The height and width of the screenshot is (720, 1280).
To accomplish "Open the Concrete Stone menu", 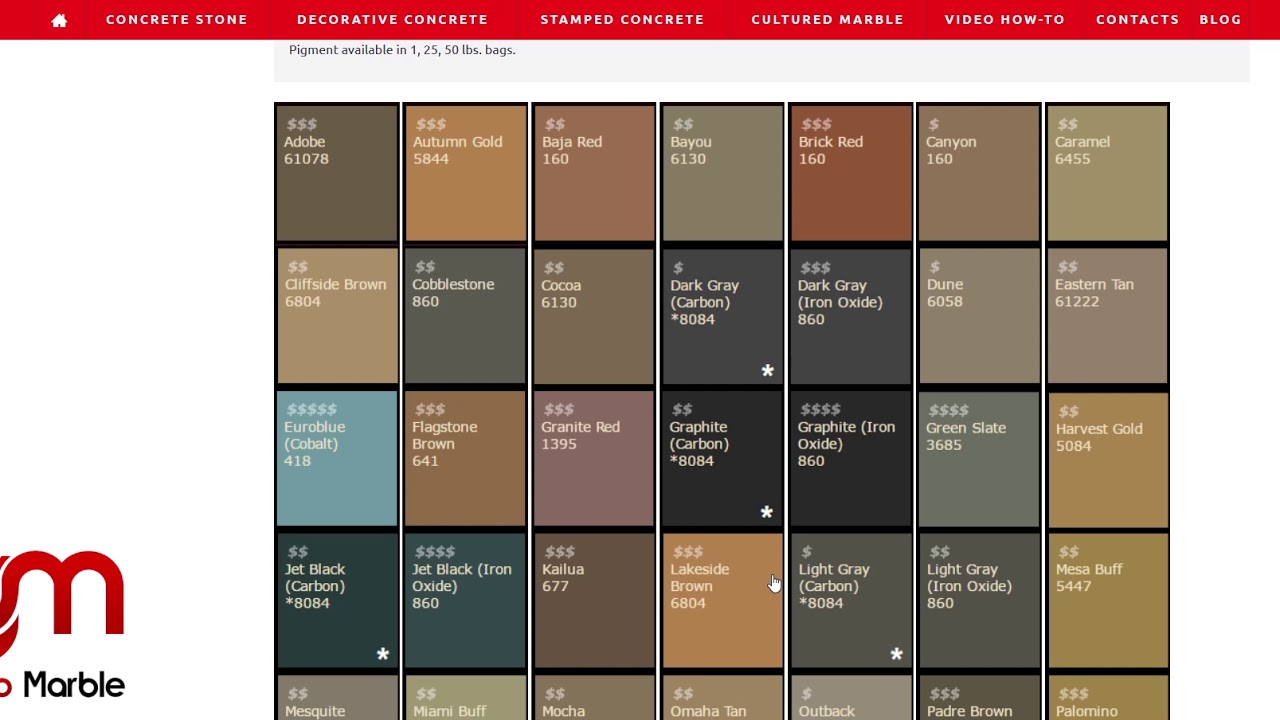I will click(x=177, y=19).
